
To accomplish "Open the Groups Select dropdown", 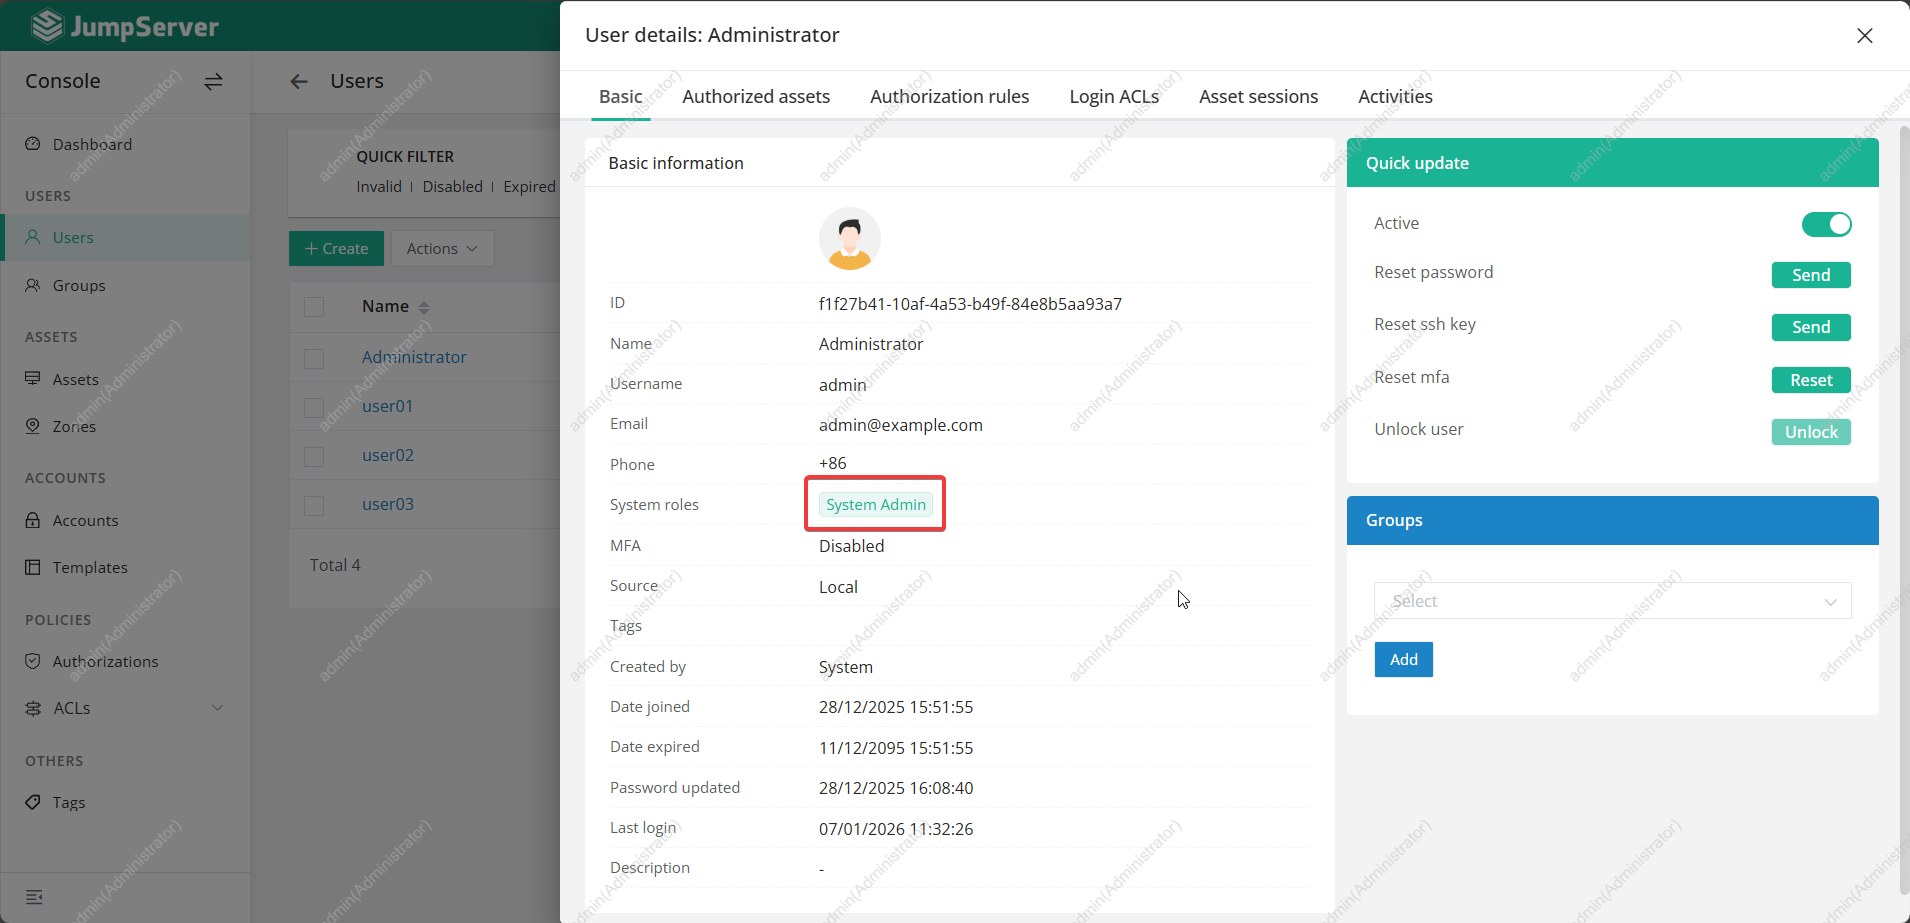I will pyautogui.click(x=1611, y=601).
